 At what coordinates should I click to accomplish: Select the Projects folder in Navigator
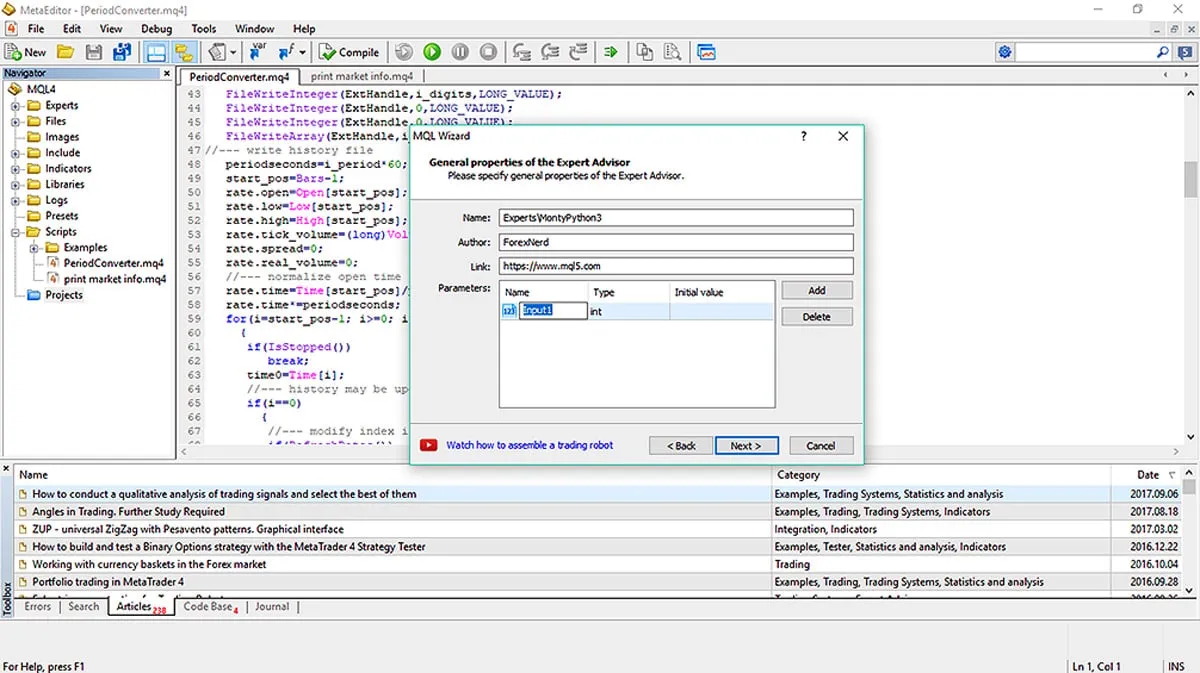coord(64,295)
